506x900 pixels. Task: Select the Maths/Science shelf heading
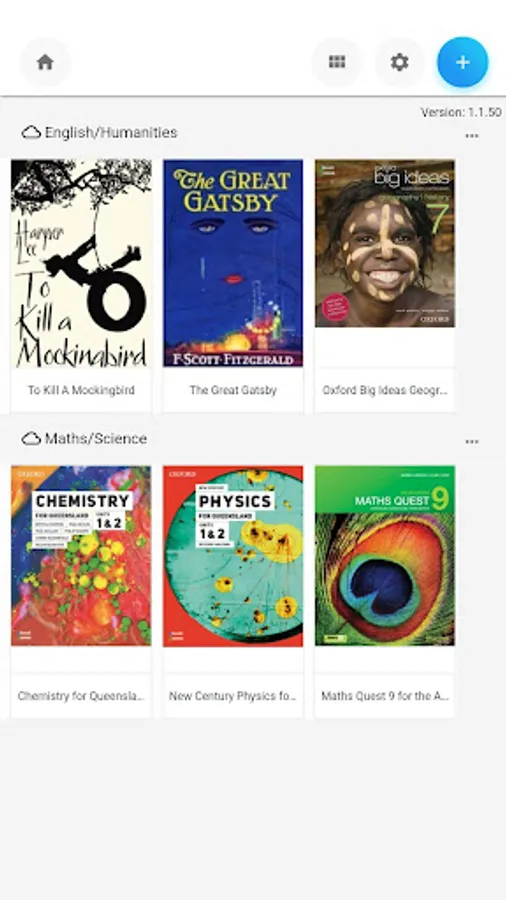coord(96,439)
